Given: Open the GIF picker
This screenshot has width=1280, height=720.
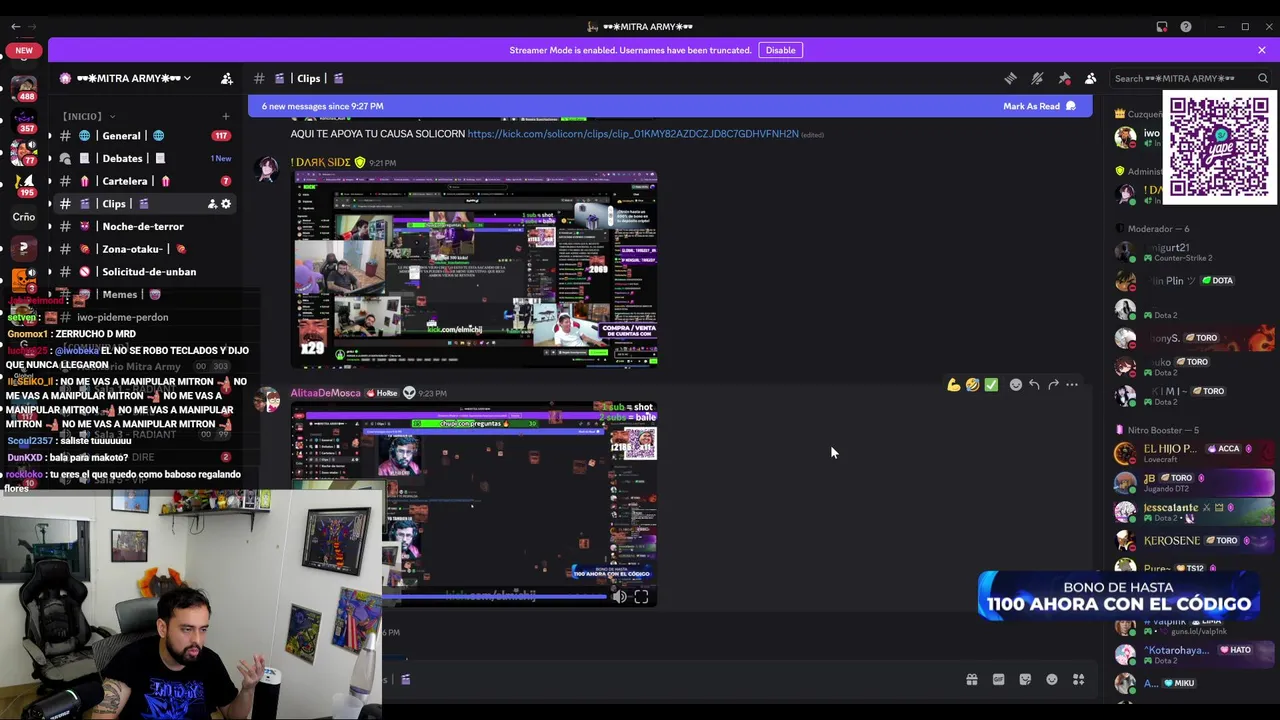Looking at the screenshot, I should (998, 680).
